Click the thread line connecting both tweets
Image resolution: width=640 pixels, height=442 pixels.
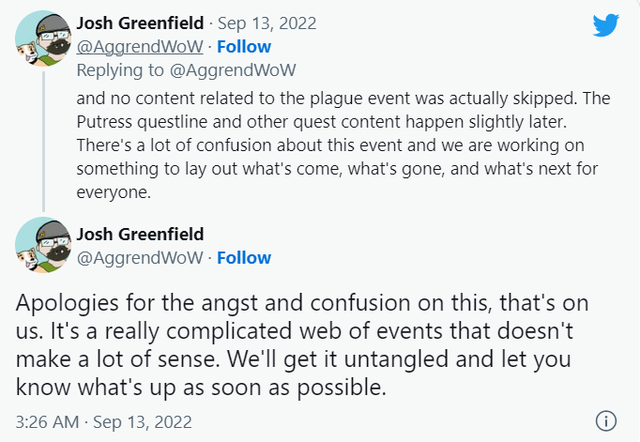[44, 142]
